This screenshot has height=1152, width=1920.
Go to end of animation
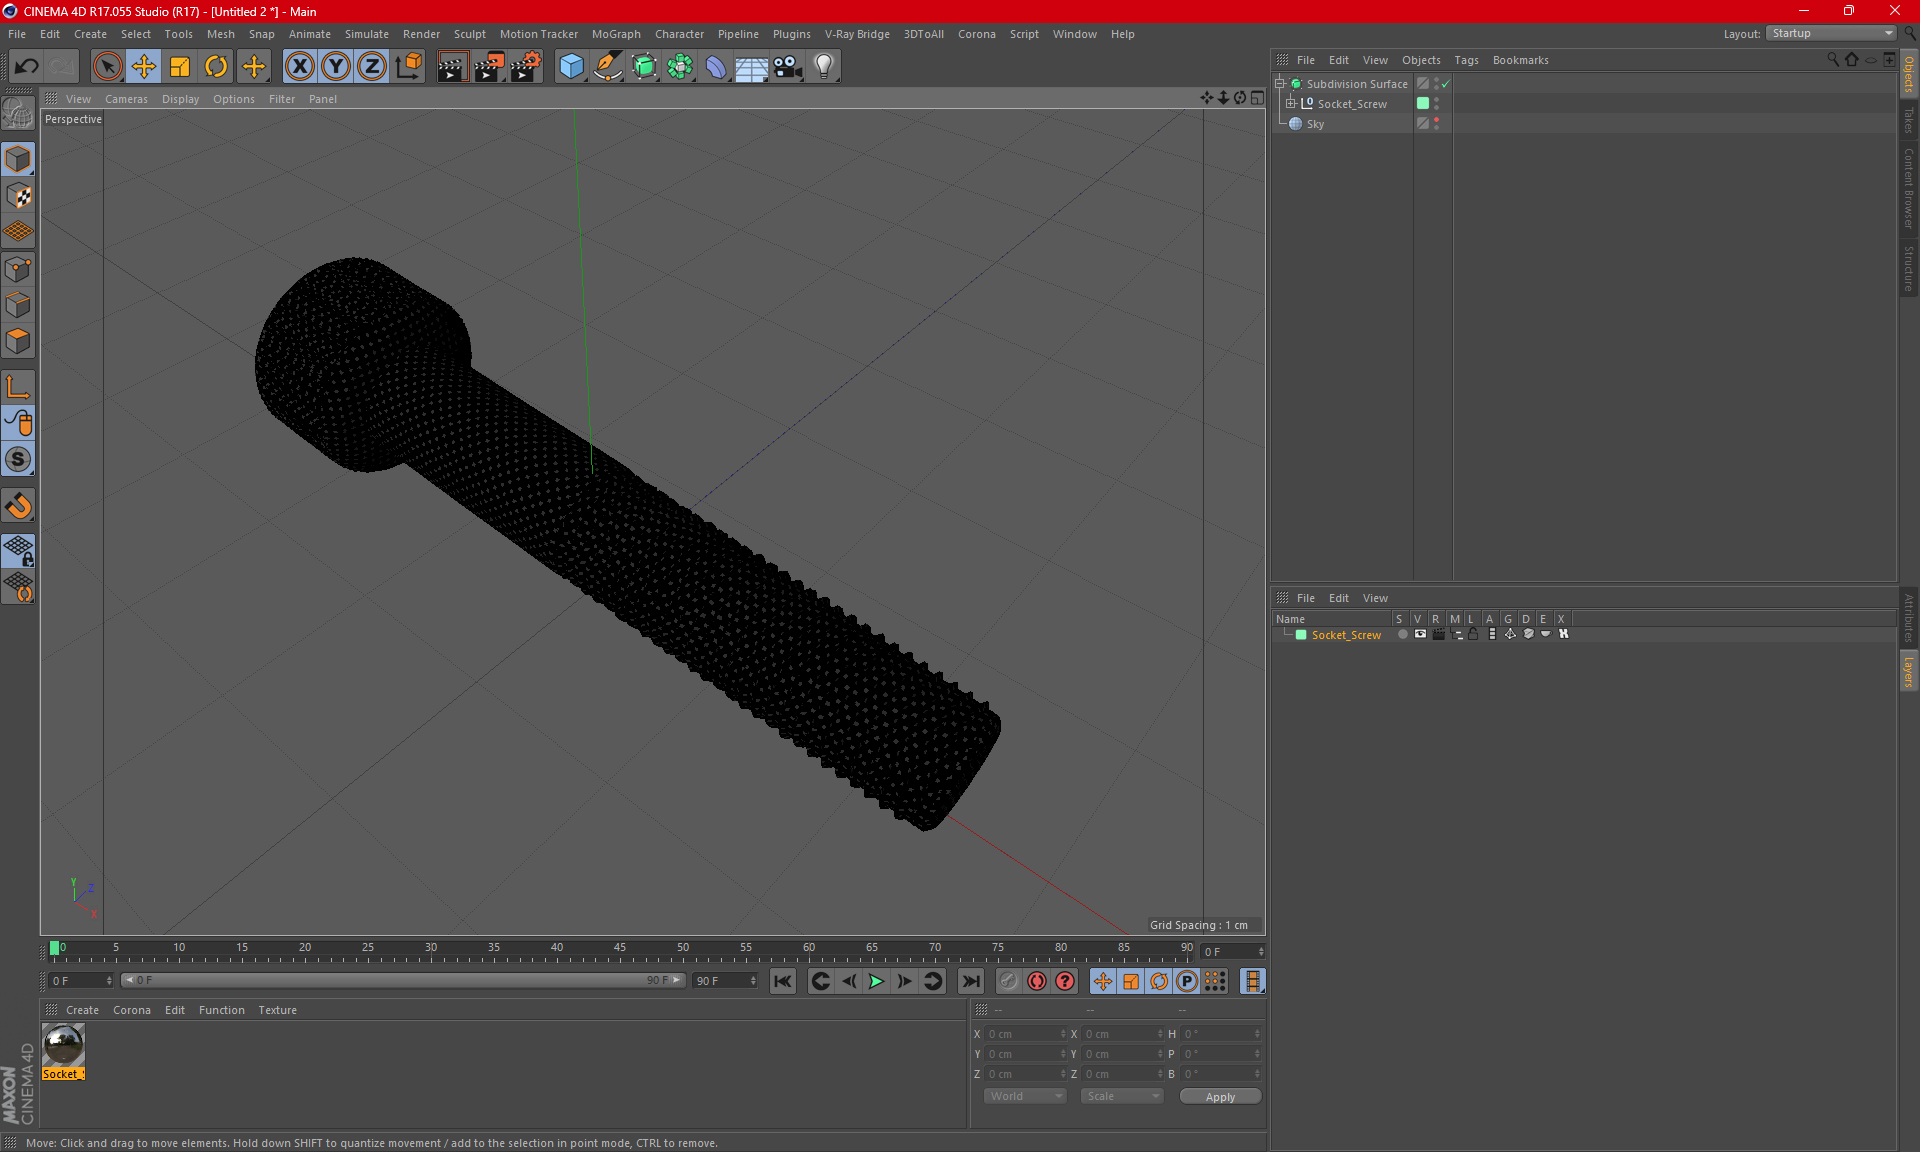point(970,981)
